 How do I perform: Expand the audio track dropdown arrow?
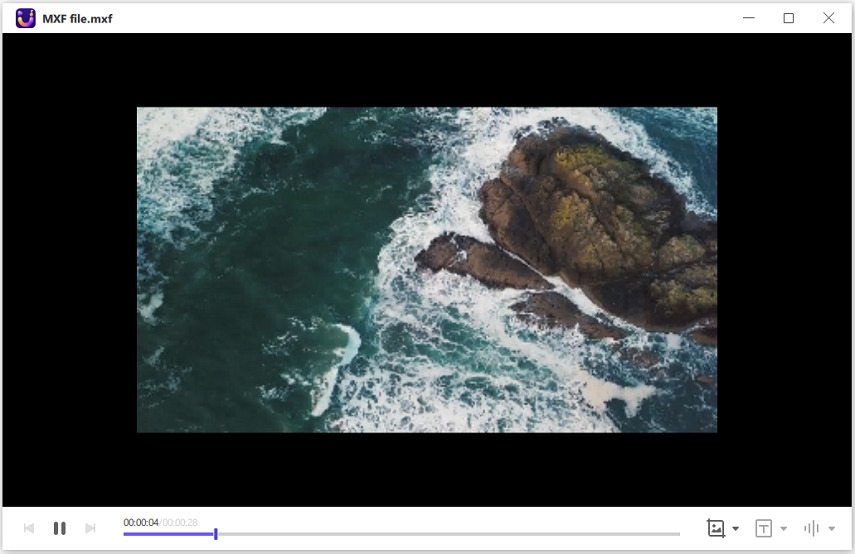click(x=832, y=528)
